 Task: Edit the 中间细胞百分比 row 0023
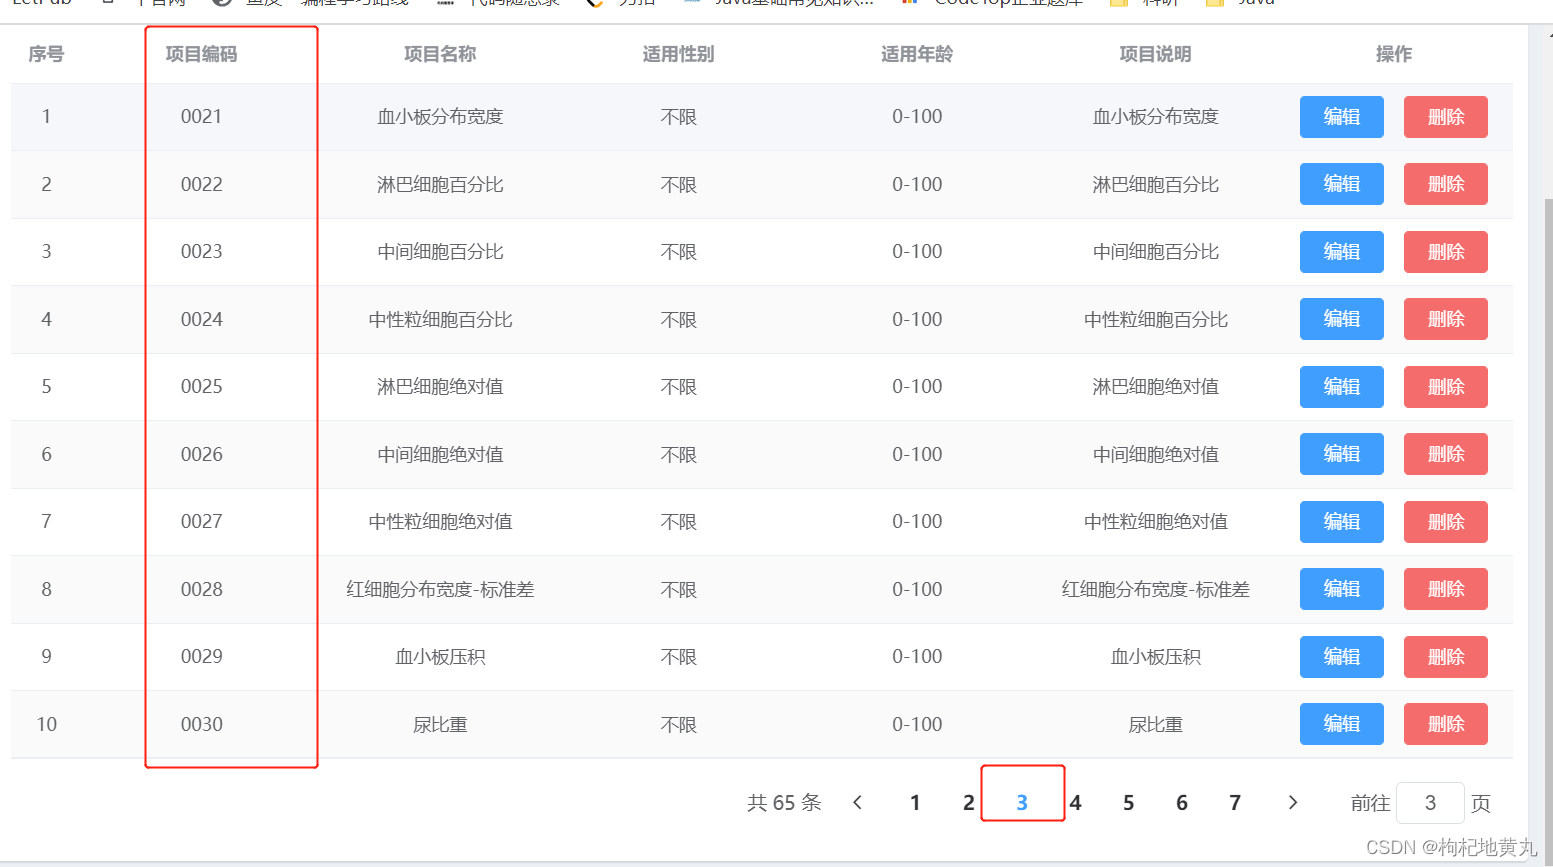(x=1341, y=252)
